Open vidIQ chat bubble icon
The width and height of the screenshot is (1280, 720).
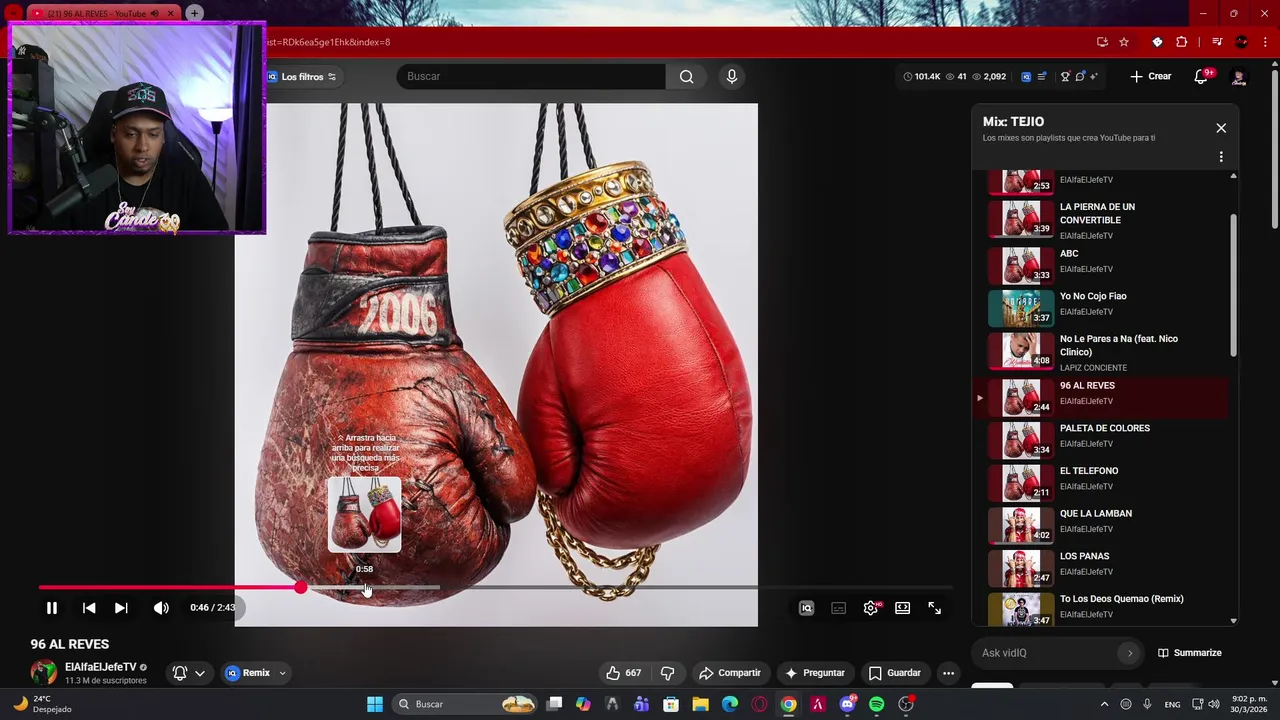(1080, 76)
